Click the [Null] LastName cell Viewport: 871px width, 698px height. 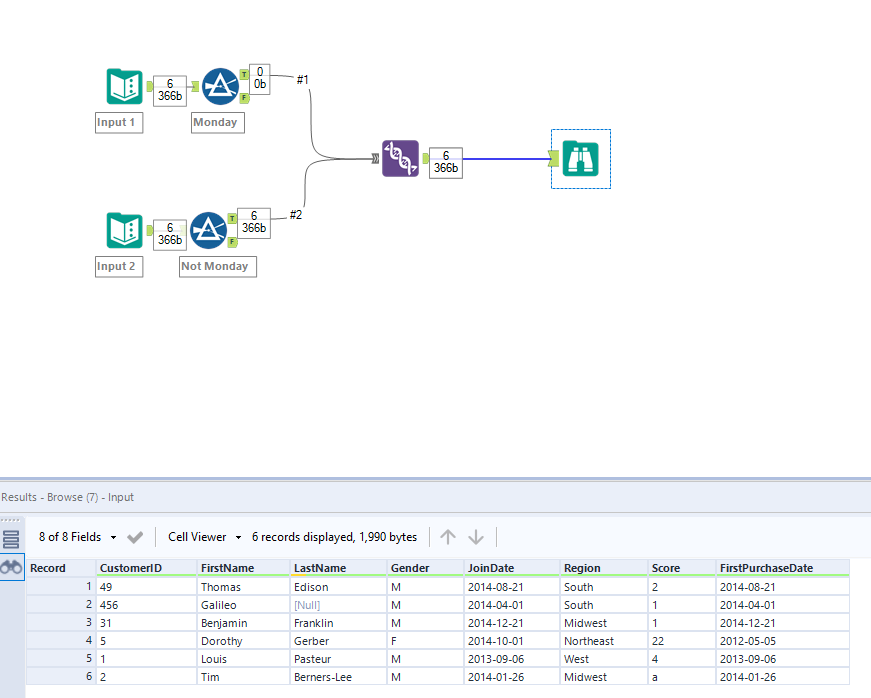(x=338, y=605)
